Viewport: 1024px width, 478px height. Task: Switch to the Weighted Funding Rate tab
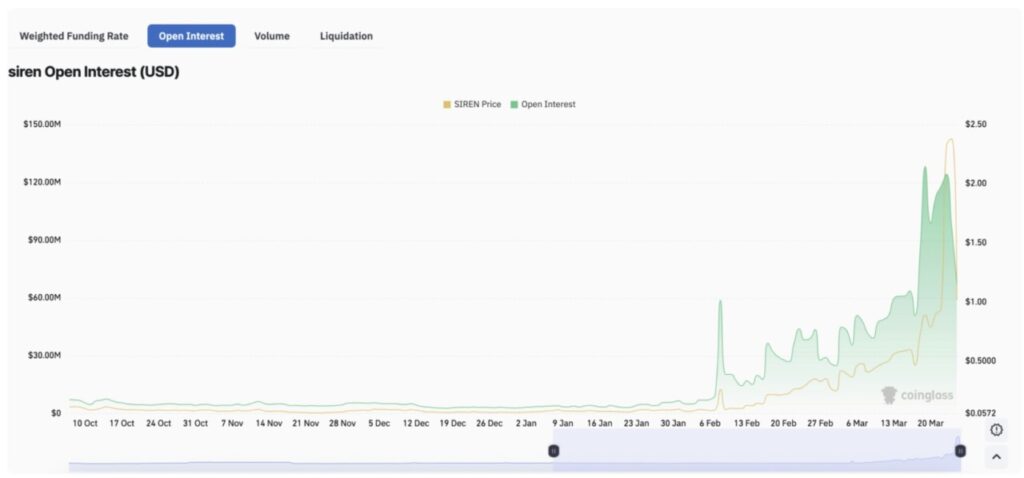click(74, 36)
